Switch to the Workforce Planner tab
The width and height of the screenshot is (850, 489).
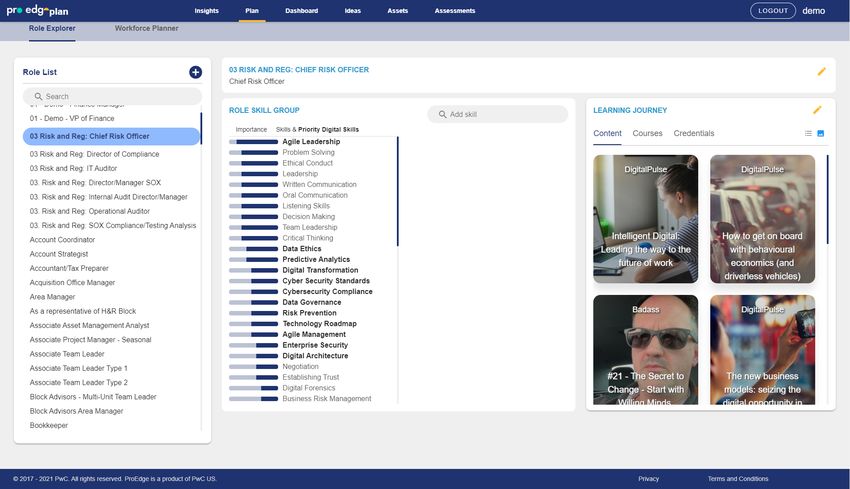146,28
